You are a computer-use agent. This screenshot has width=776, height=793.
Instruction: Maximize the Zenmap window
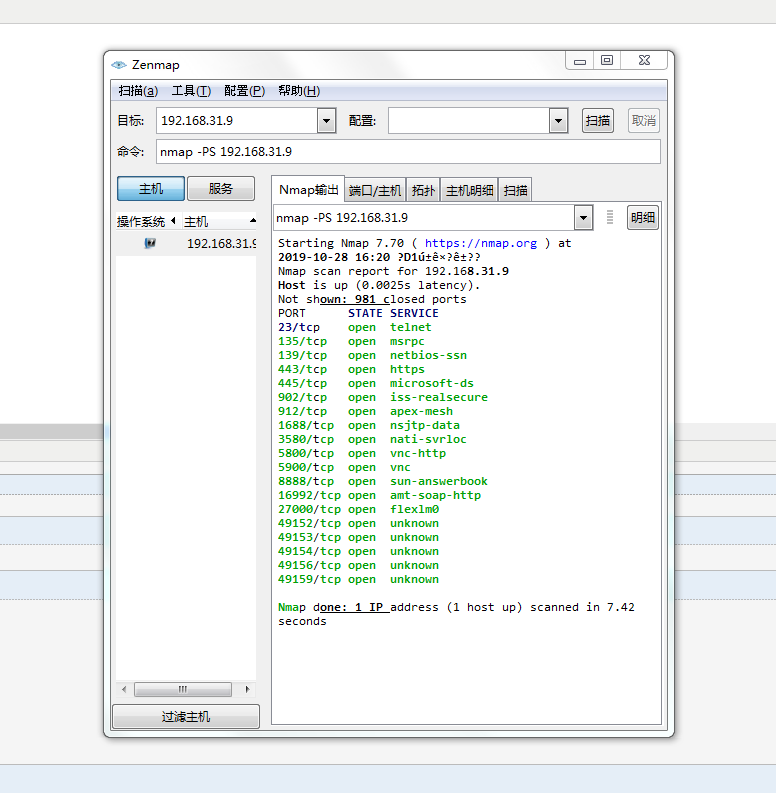click(607, 61)
